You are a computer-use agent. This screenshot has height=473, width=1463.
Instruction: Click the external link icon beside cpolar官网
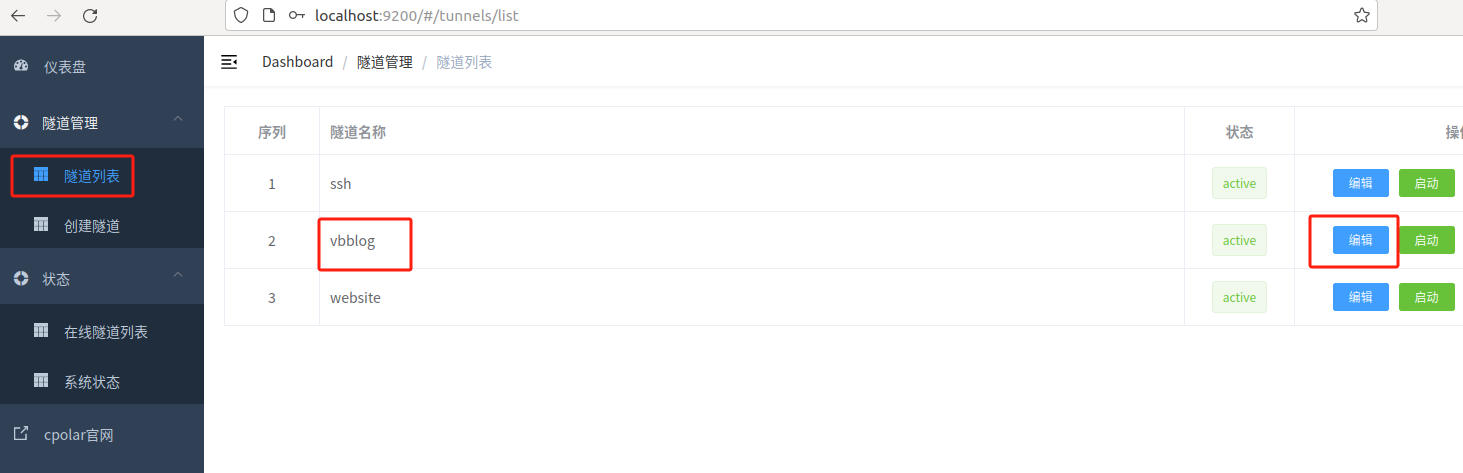point(21,435)
